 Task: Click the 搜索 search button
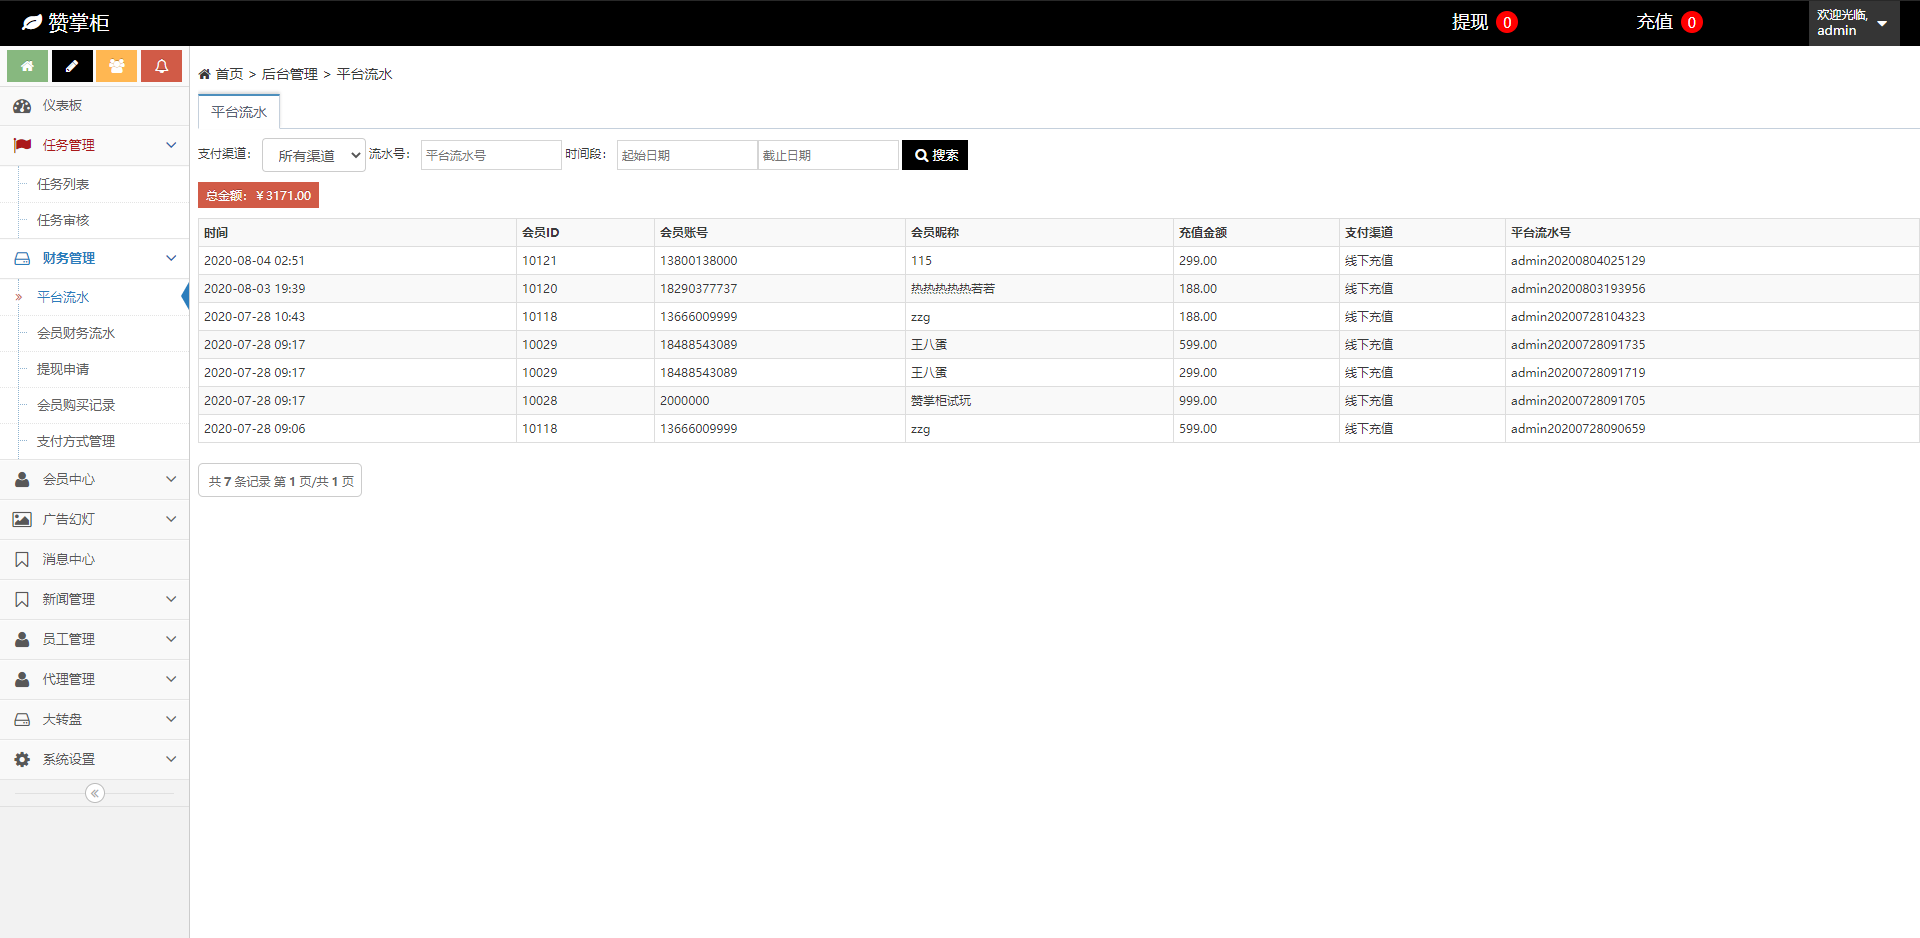point(935,155)
